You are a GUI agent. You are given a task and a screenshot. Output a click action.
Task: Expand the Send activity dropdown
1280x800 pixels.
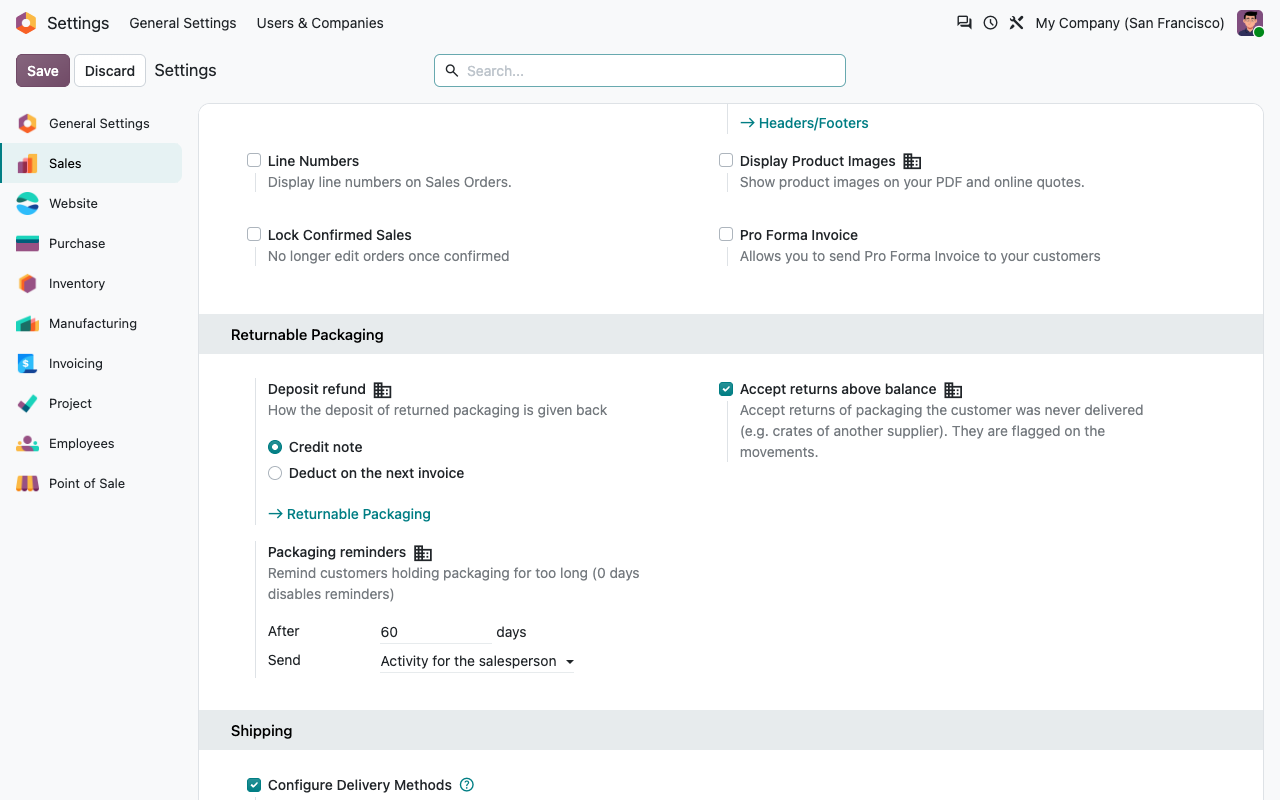(477, 661)
